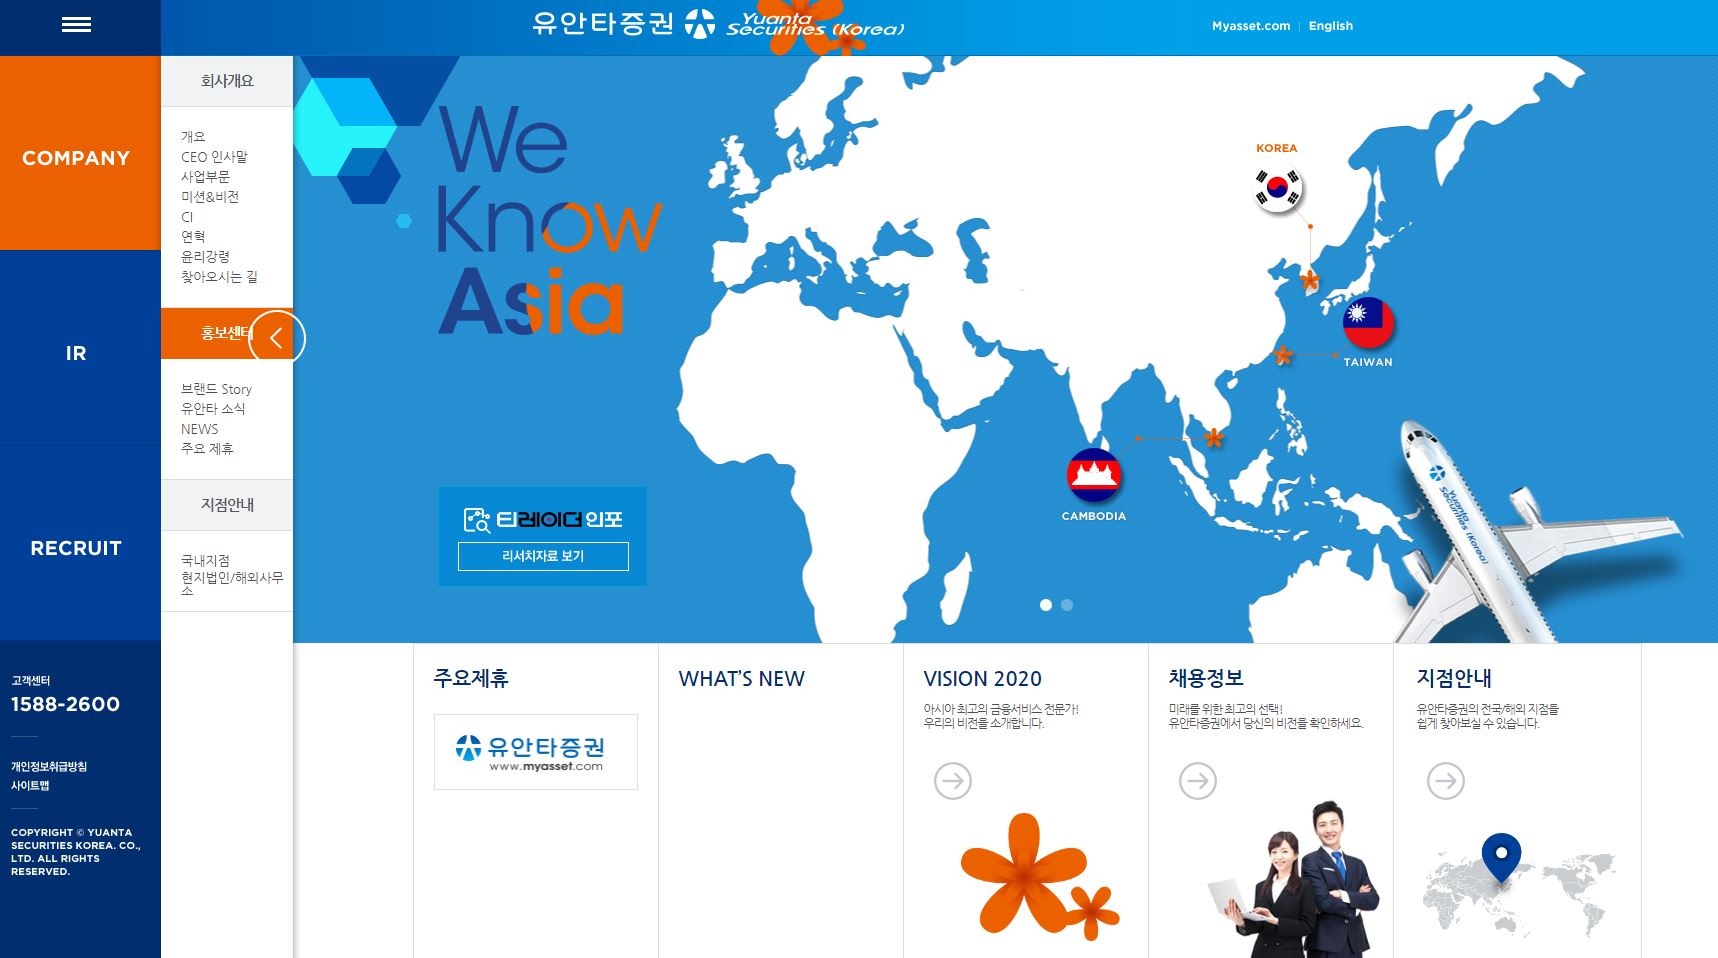Screen dimensions: 1718x958
Task: Open 개인정보취급방침 privacy policy
Action: [x=49, y=767]
